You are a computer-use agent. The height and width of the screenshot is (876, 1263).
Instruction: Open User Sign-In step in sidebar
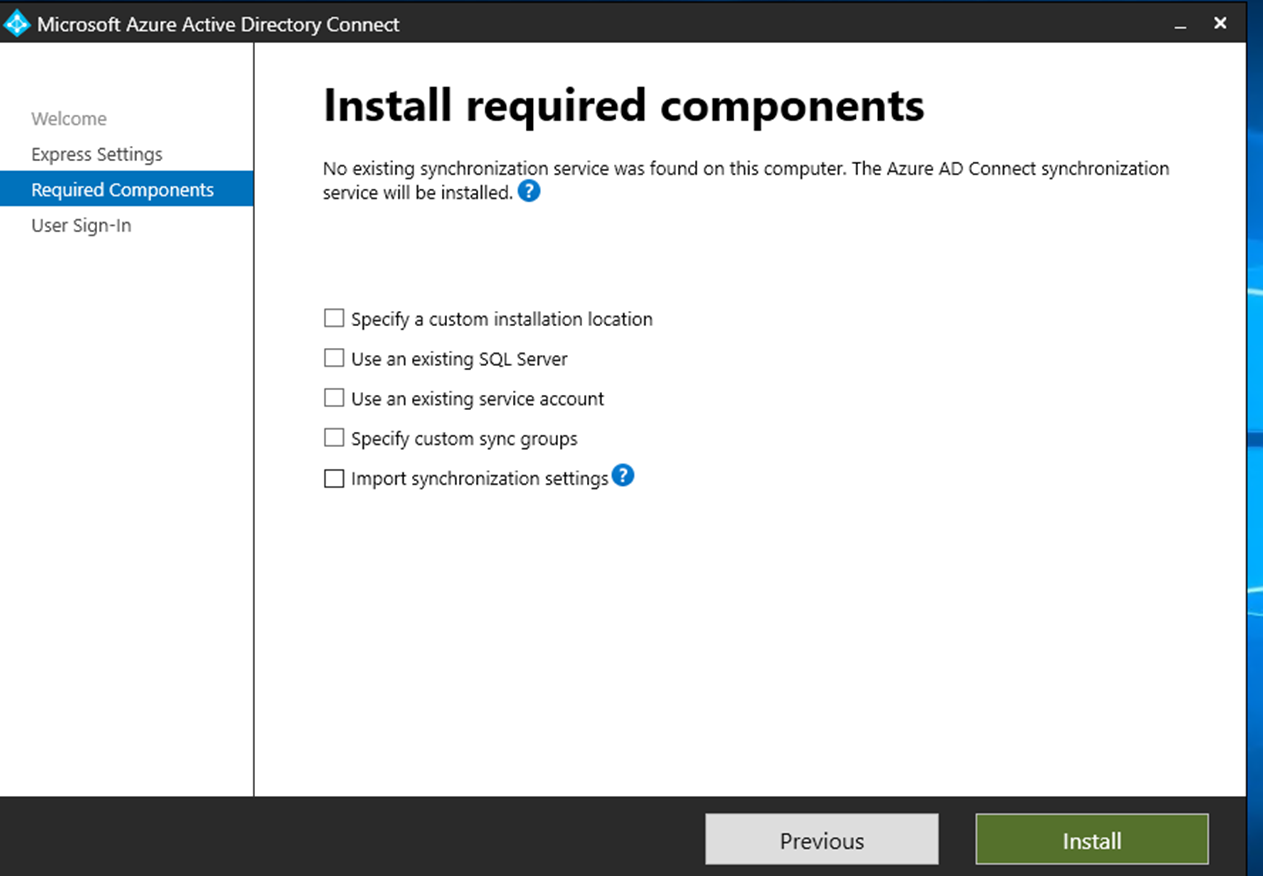point(81,225)
